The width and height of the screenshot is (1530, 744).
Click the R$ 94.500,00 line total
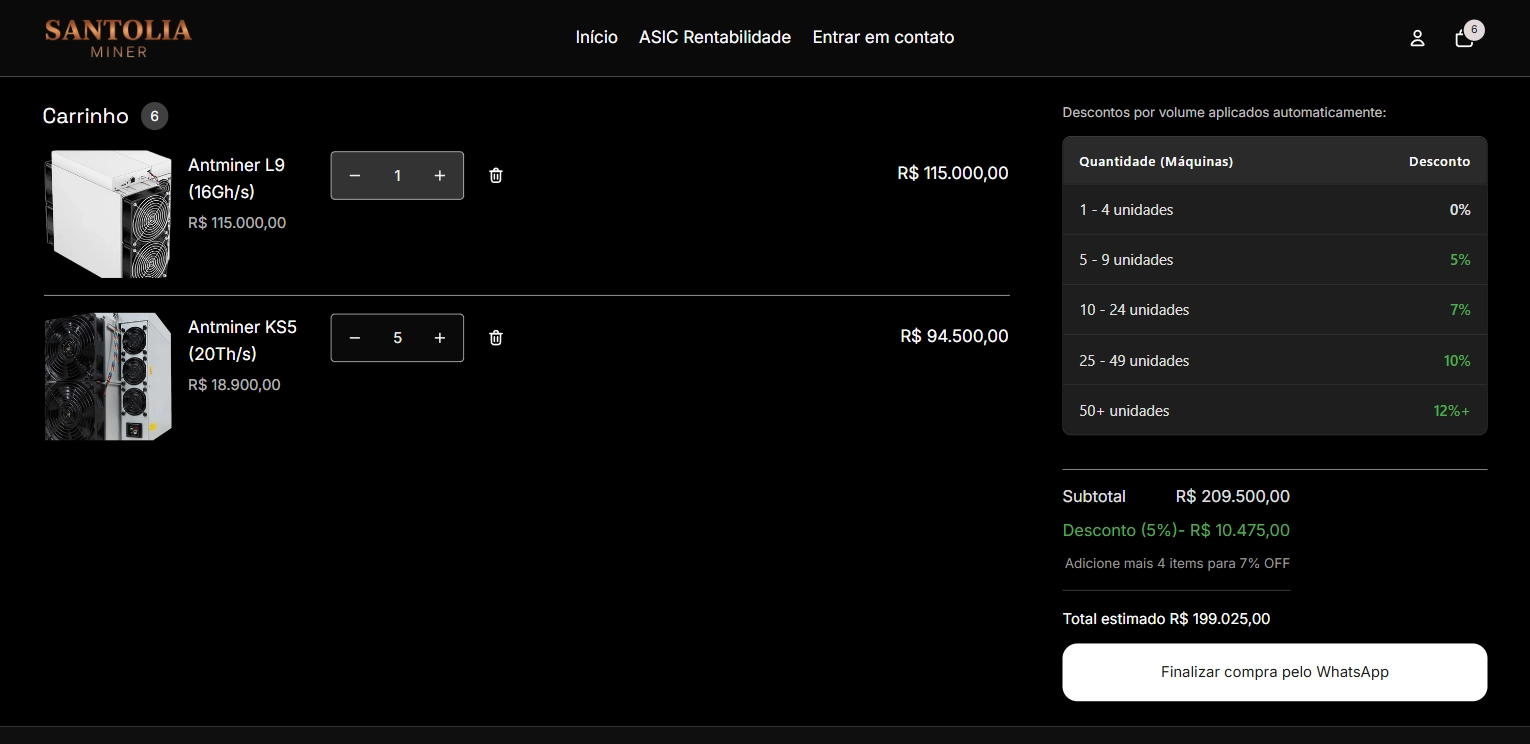[x=955, y=336]
